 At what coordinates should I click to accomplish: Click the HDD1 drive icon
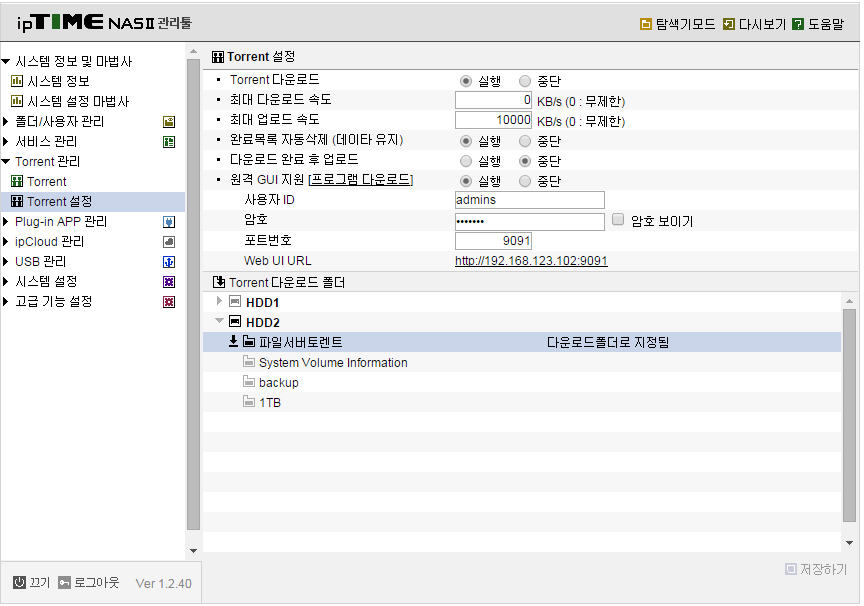[235, 302]
